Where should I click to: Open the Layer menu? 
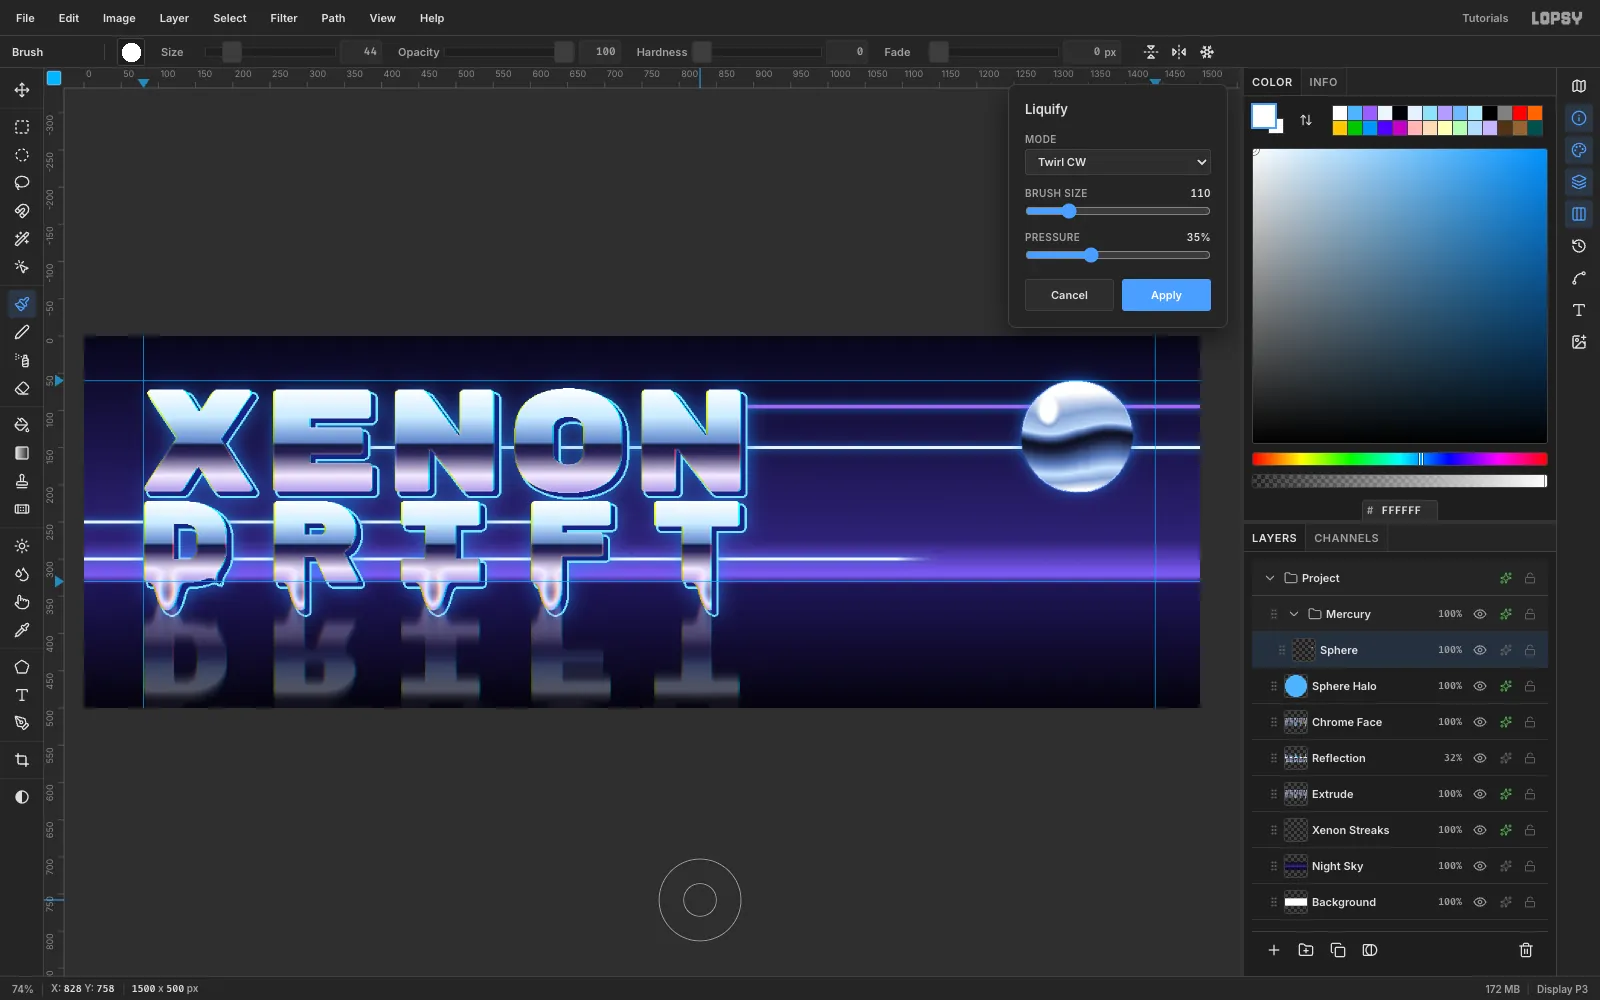click(174, 18)
